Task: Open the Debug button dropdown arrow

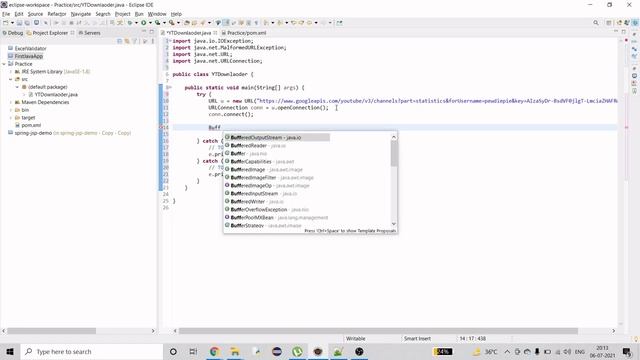Action: coord(136,23)
